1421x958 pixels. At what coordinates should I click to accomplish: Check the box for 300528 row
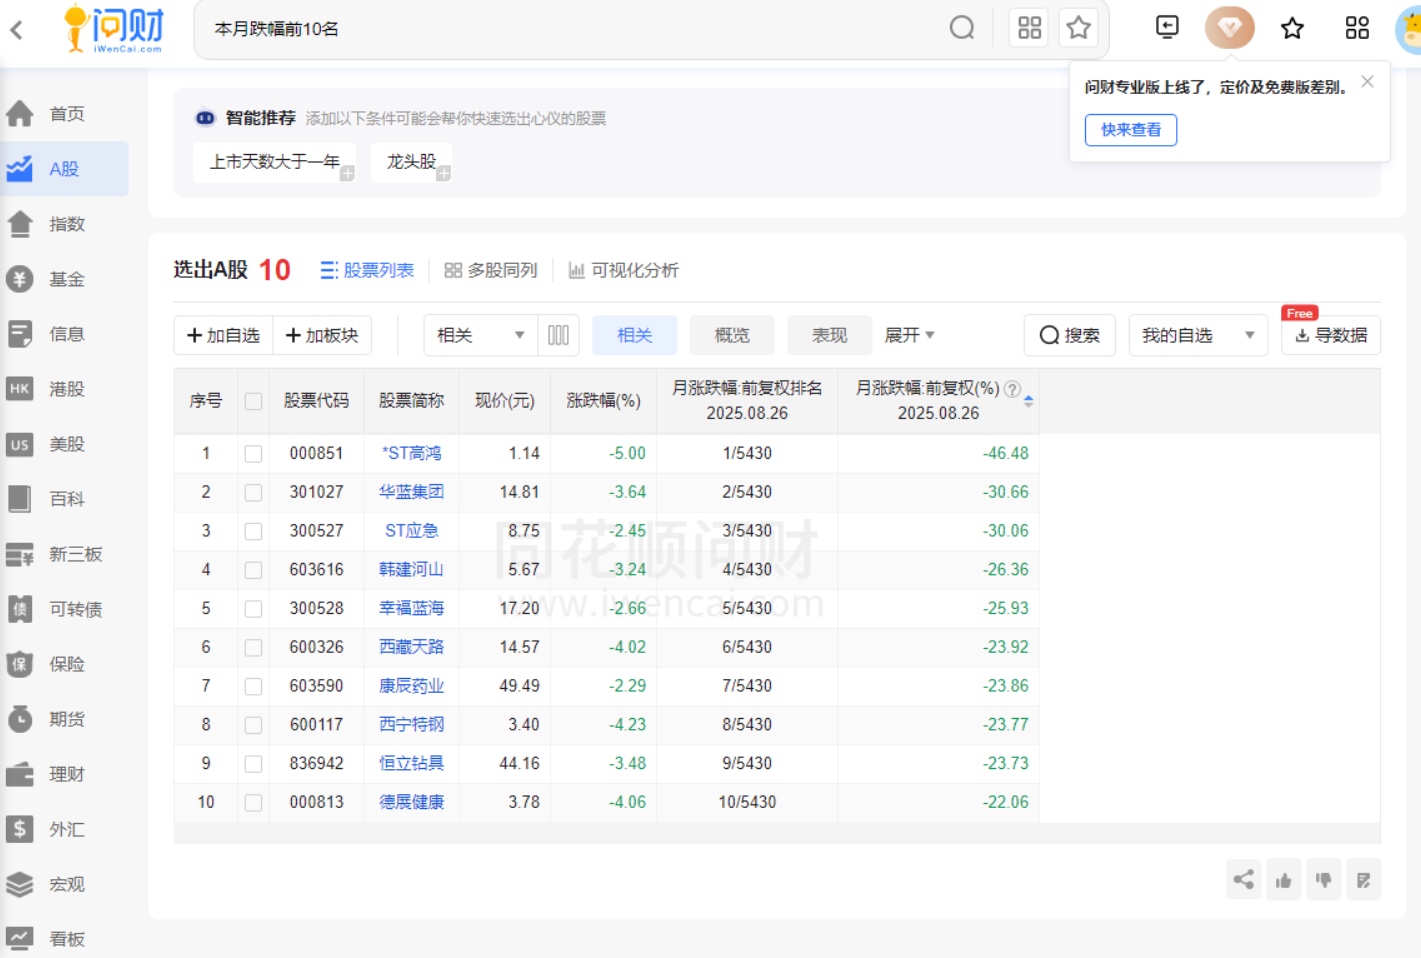tap(253, 609)
